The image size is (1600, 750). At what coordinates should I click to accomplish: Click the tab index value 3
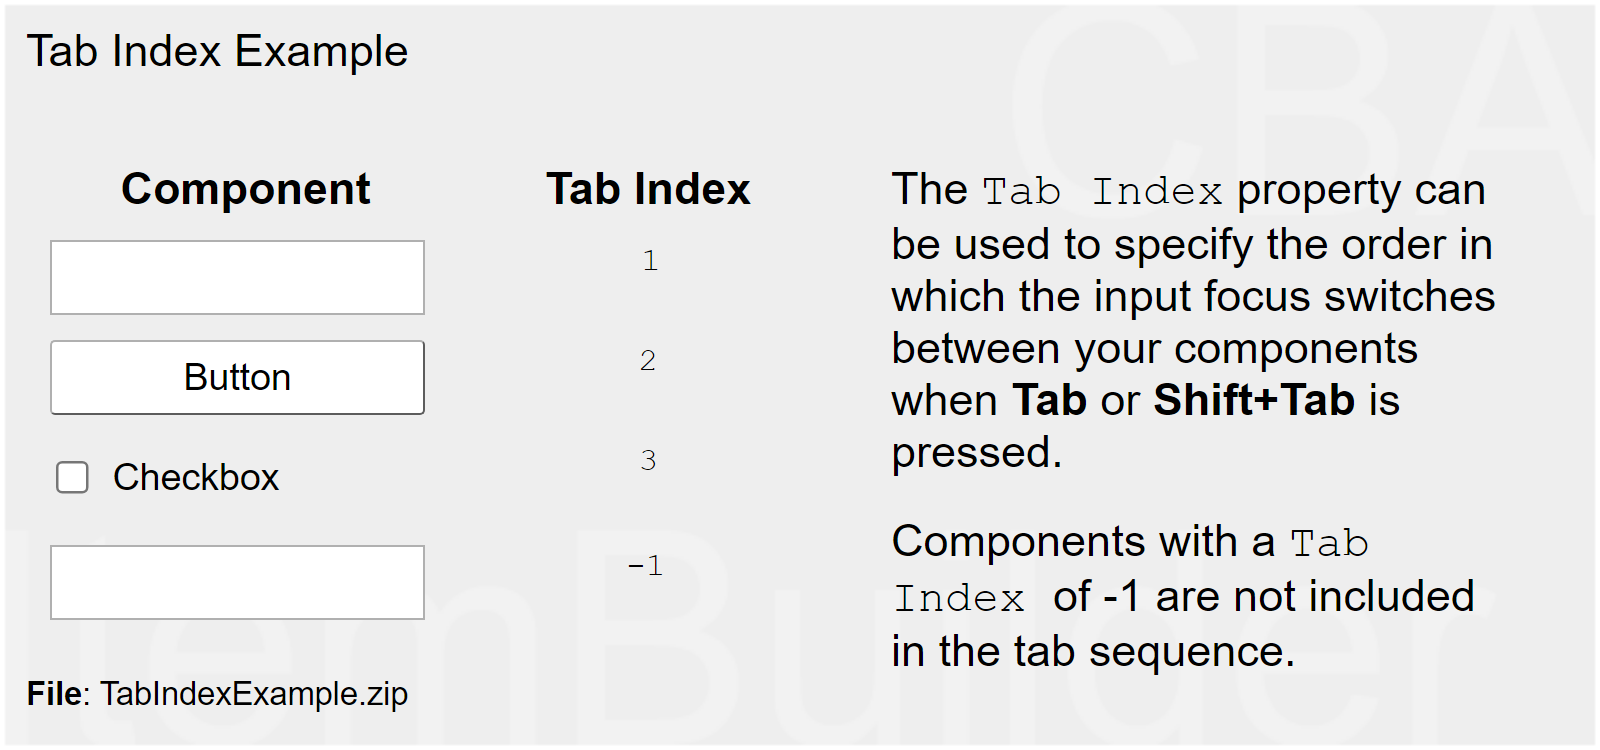(x=648, y=461)
